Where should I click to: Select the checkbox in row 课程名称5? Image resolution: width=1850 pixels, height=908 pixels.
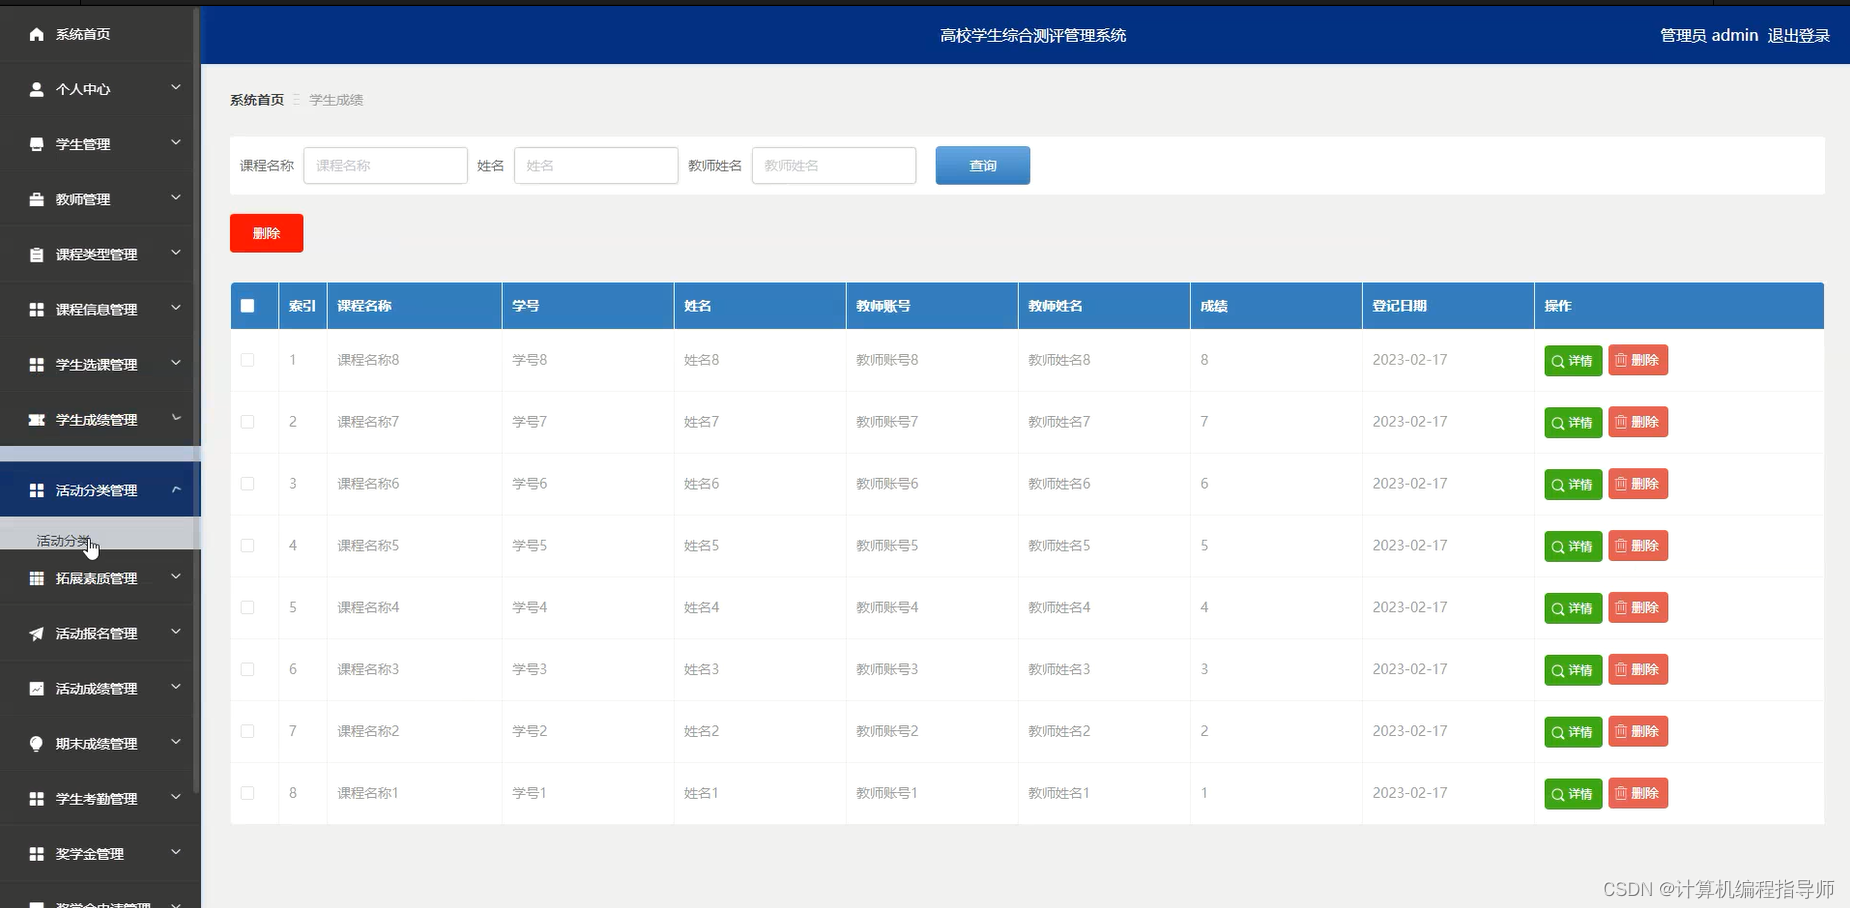point(247,546)
